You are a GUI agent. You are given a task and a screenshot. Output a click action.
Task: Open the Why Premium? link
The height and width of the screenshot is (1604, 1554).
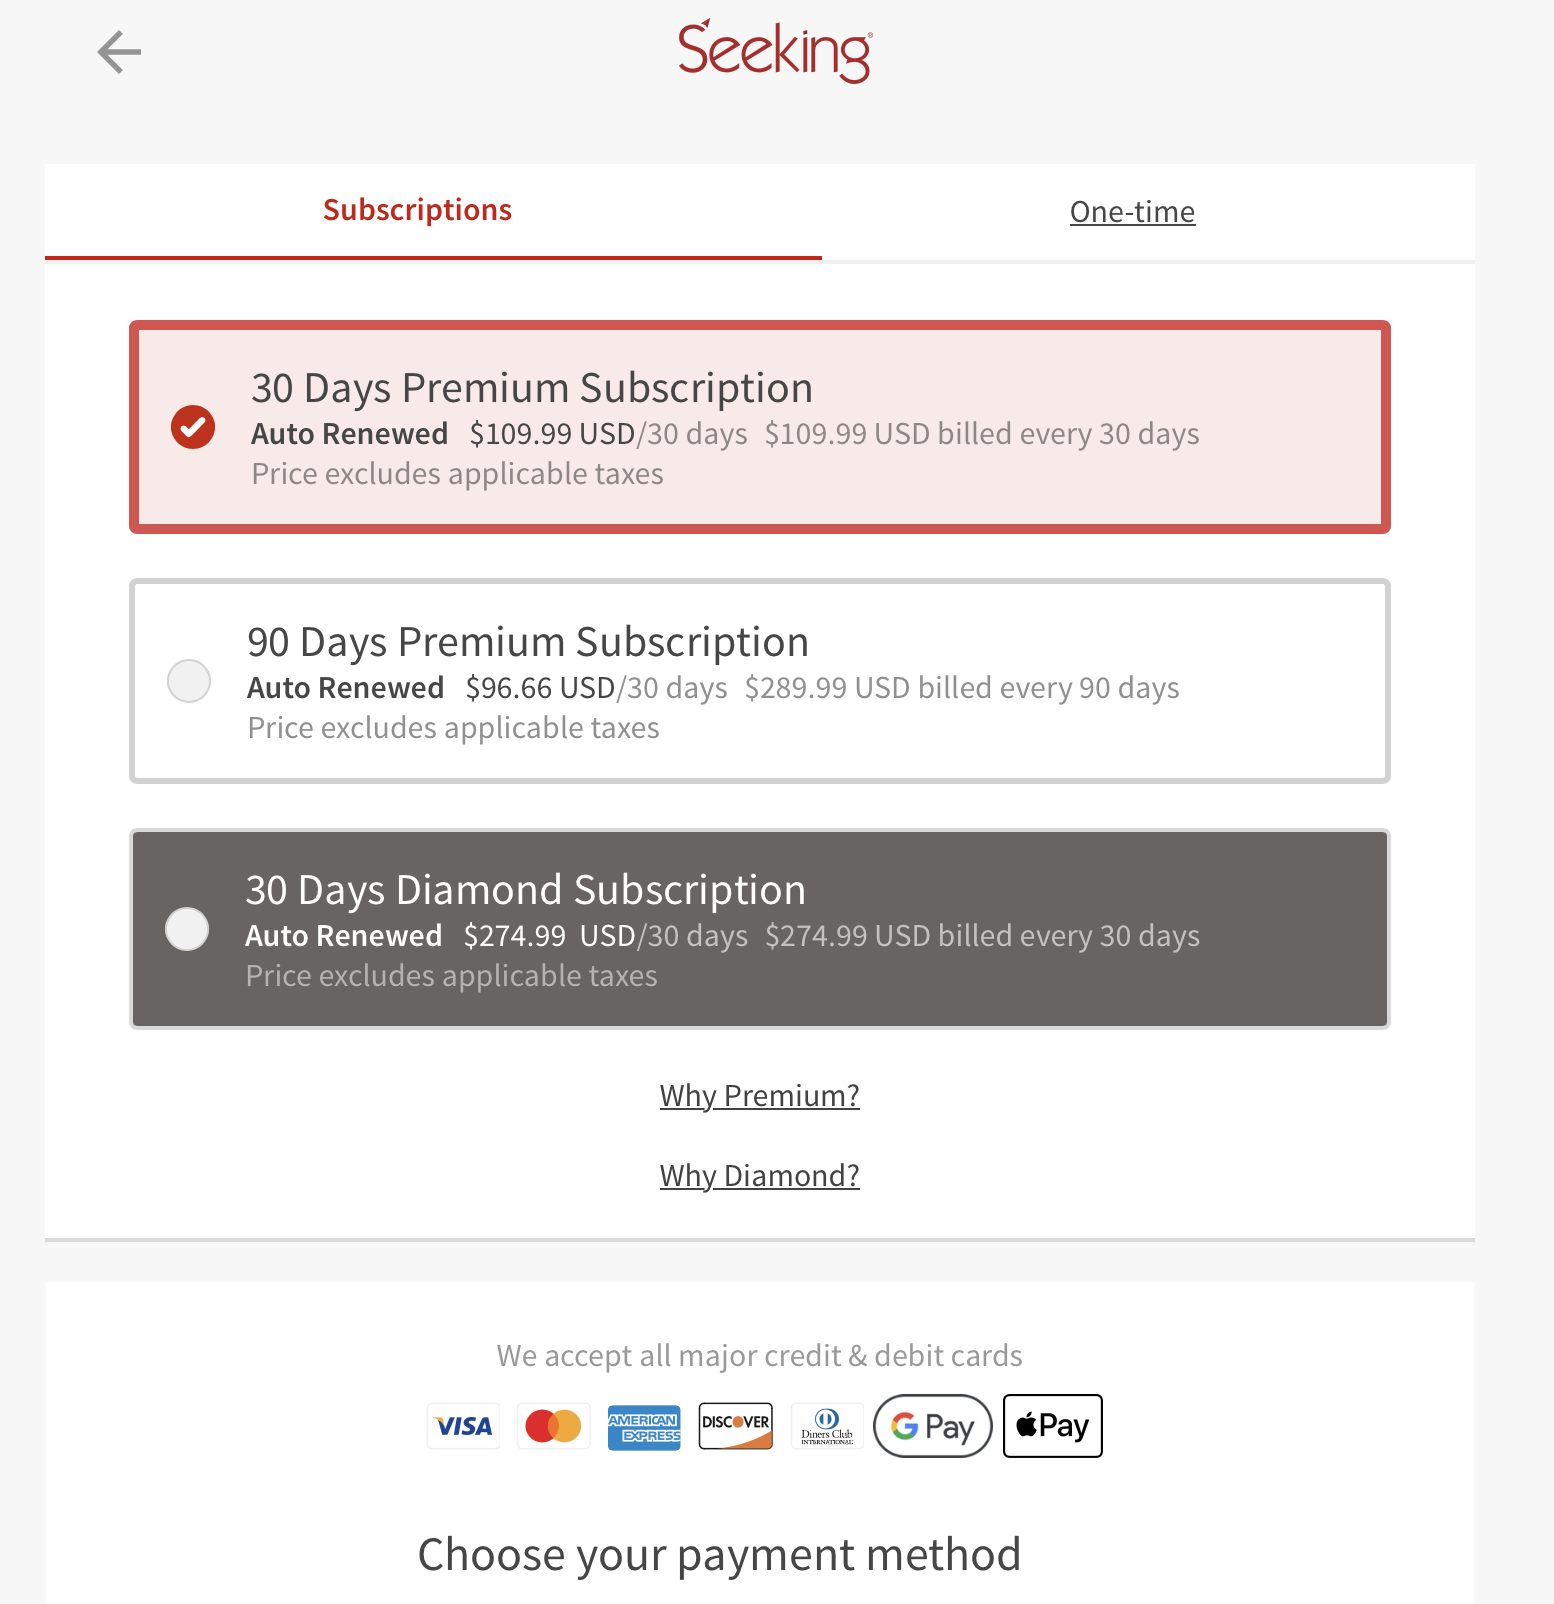click(x=760, y=1096)
